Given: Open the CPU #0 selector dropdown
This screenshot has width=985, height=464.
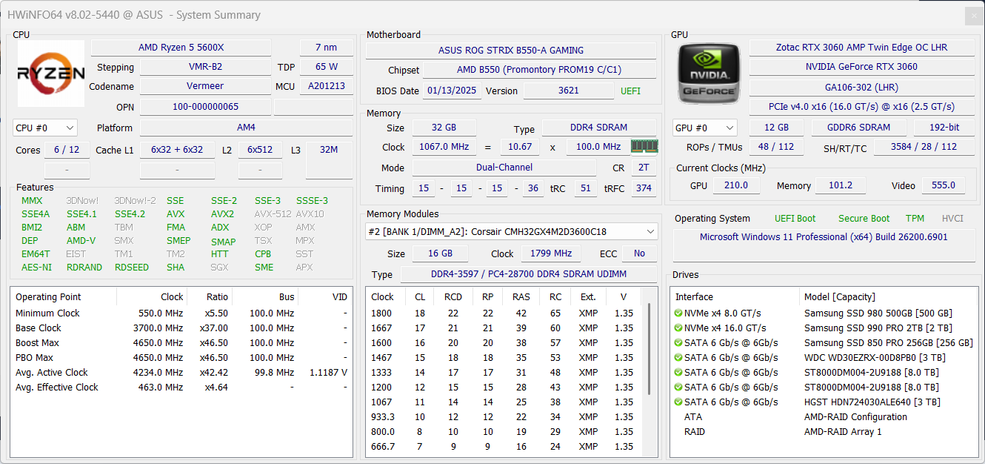Looking at the screenshot, I should [44, 128].
